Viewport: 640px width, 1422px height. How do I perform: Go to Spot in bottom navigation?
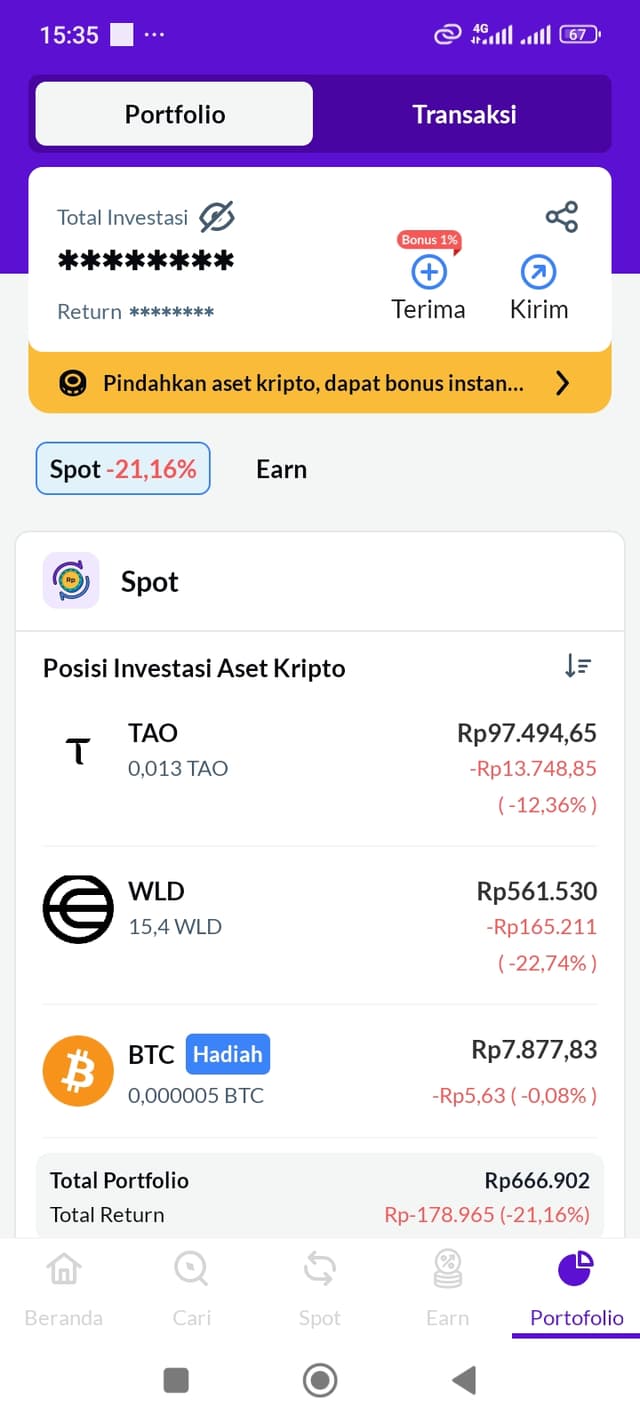(319, 1270)
